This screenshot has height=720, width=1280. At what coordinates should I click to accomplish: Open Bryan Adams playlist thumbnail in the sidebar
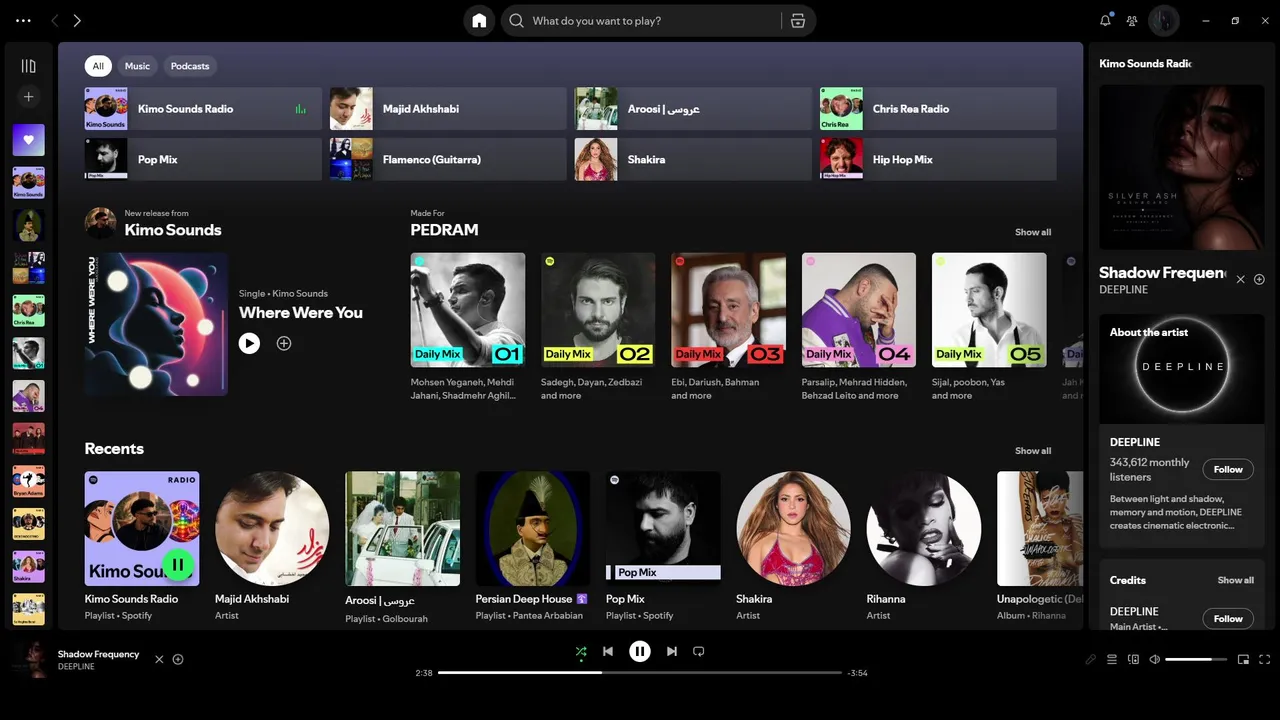28,481
